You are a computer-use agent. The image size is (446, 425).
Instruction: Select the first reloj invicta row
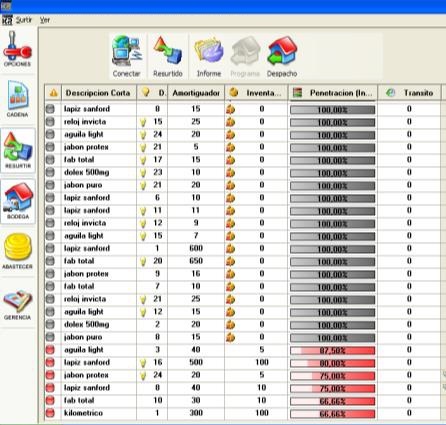point(243,122)
